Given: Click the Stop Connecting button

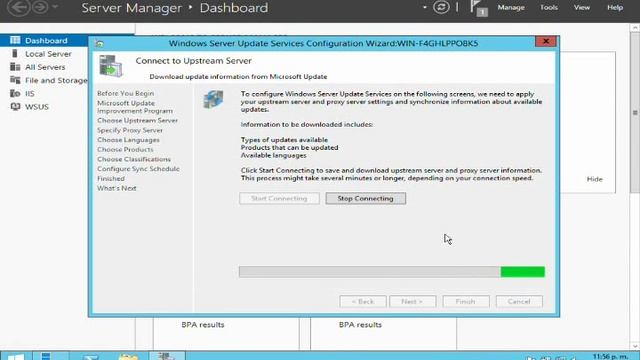Looking at the screenshot, I should [366, 198].
